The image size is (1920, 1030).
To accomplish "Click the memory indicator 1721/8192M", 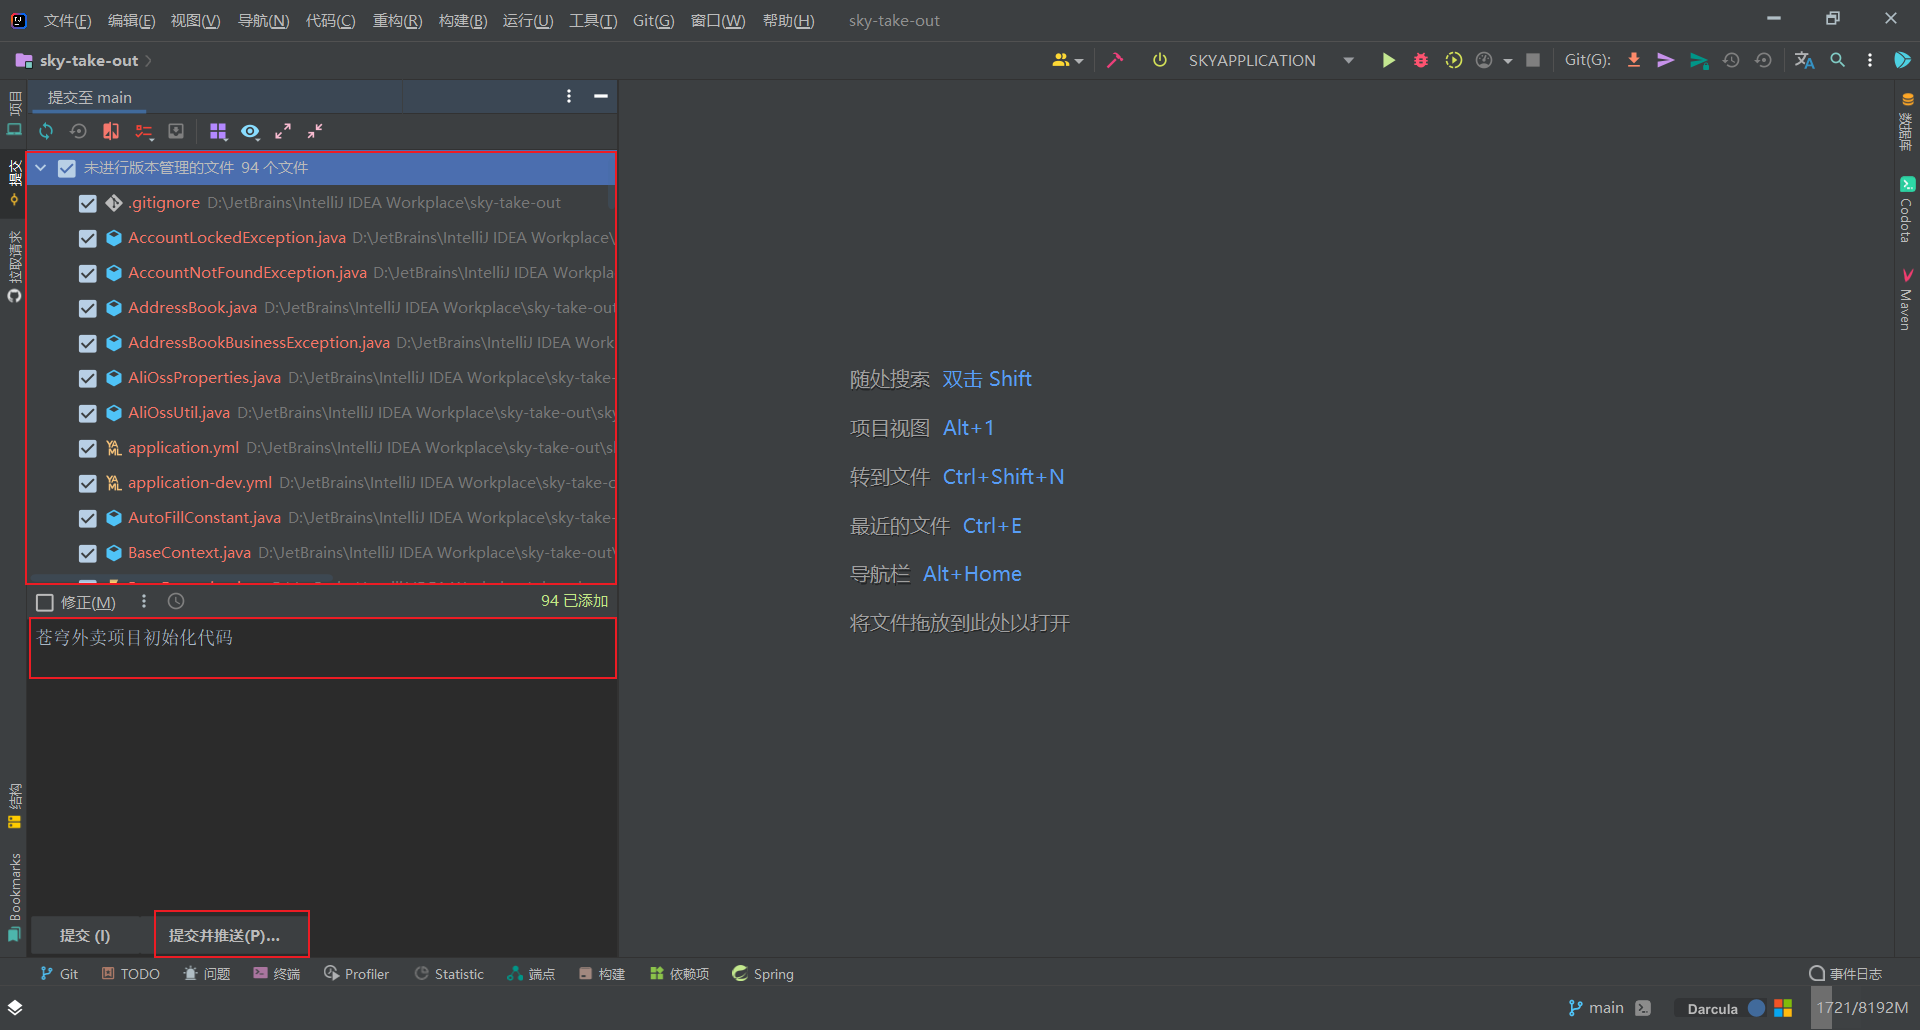I will [1862, 1008].
